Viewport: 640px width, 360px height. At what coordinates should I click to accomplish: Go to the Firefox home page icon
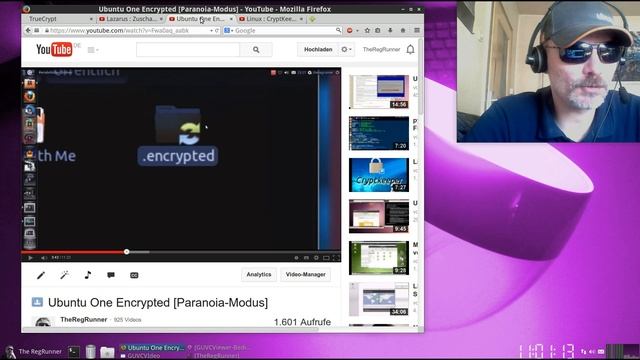[403, 30]
